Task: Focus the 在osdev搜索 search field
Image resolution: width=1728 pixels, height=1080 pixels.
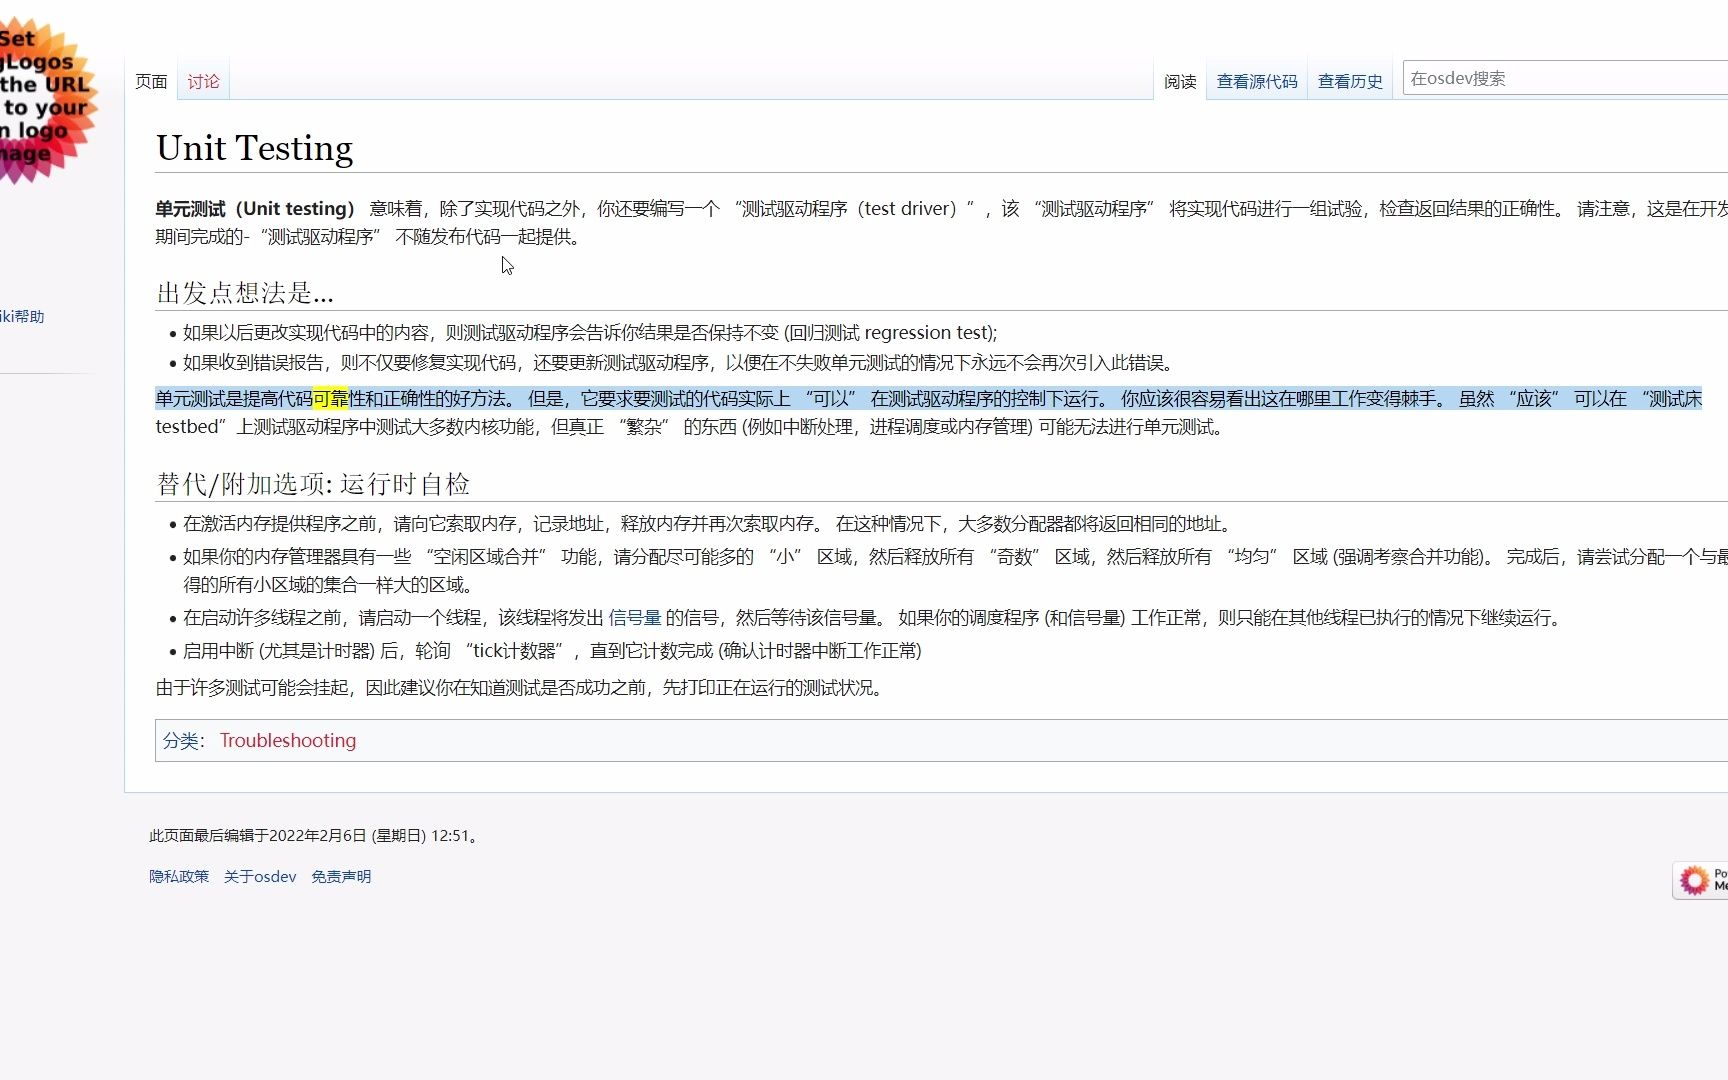Action: point(1565,78)
